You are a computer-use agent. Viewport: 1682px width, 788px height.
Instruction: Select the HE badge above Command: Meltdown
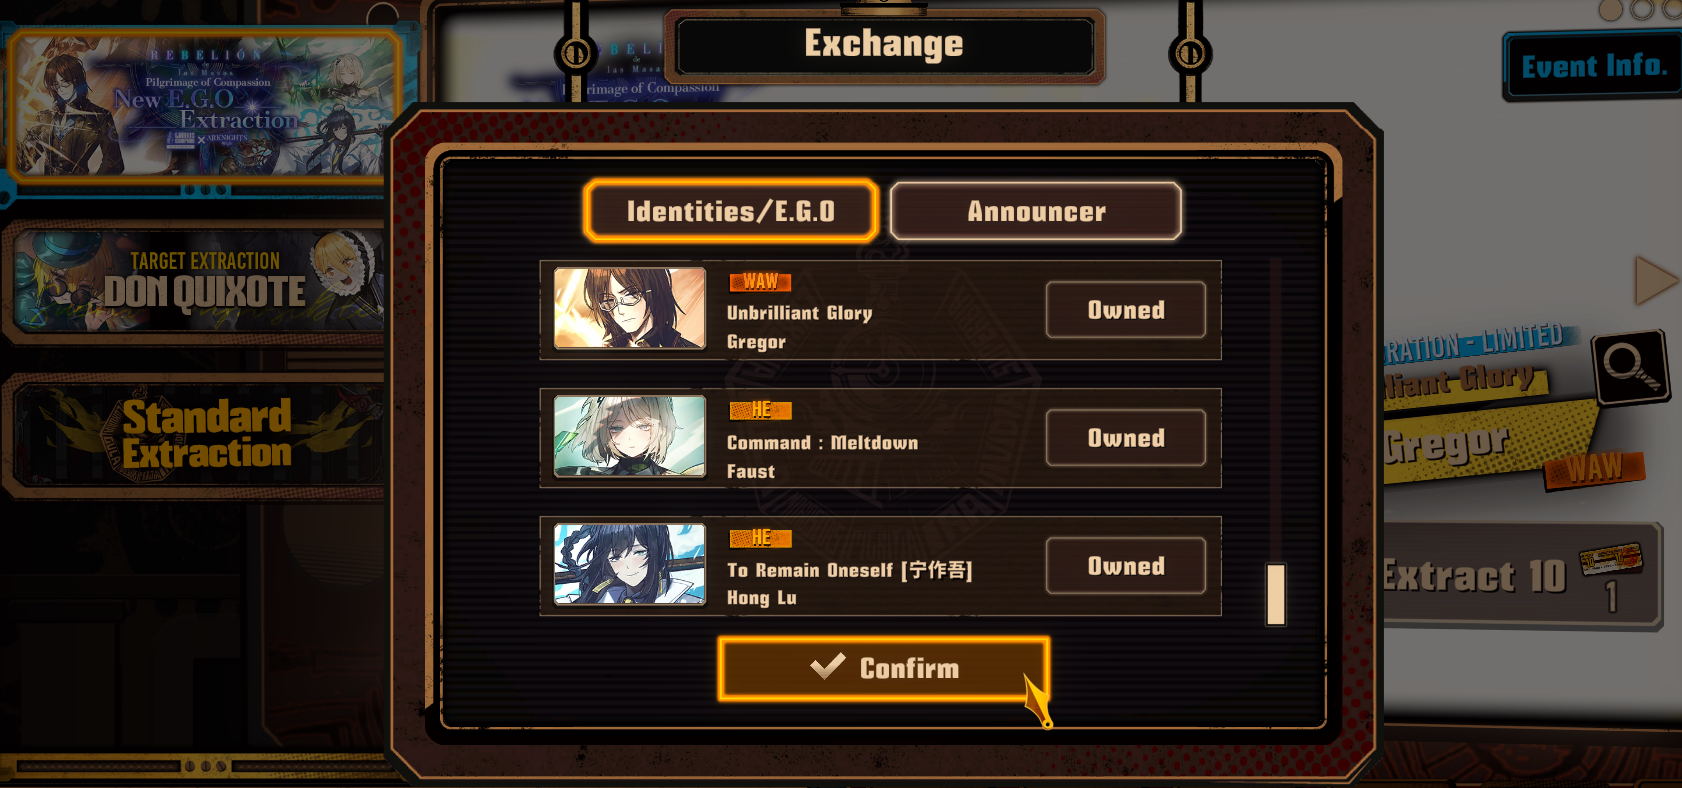(760, 410)
